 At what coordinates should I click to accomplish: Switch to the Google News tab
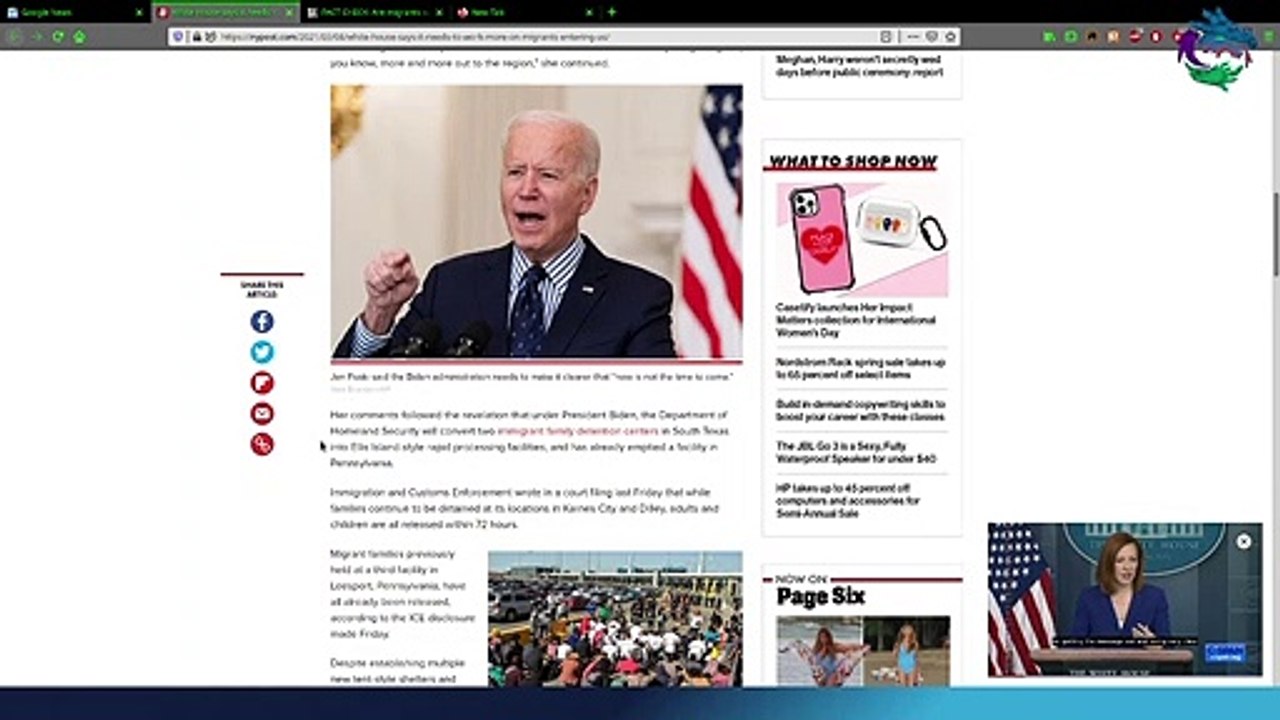pyautogui.click(x=75, y=12)
